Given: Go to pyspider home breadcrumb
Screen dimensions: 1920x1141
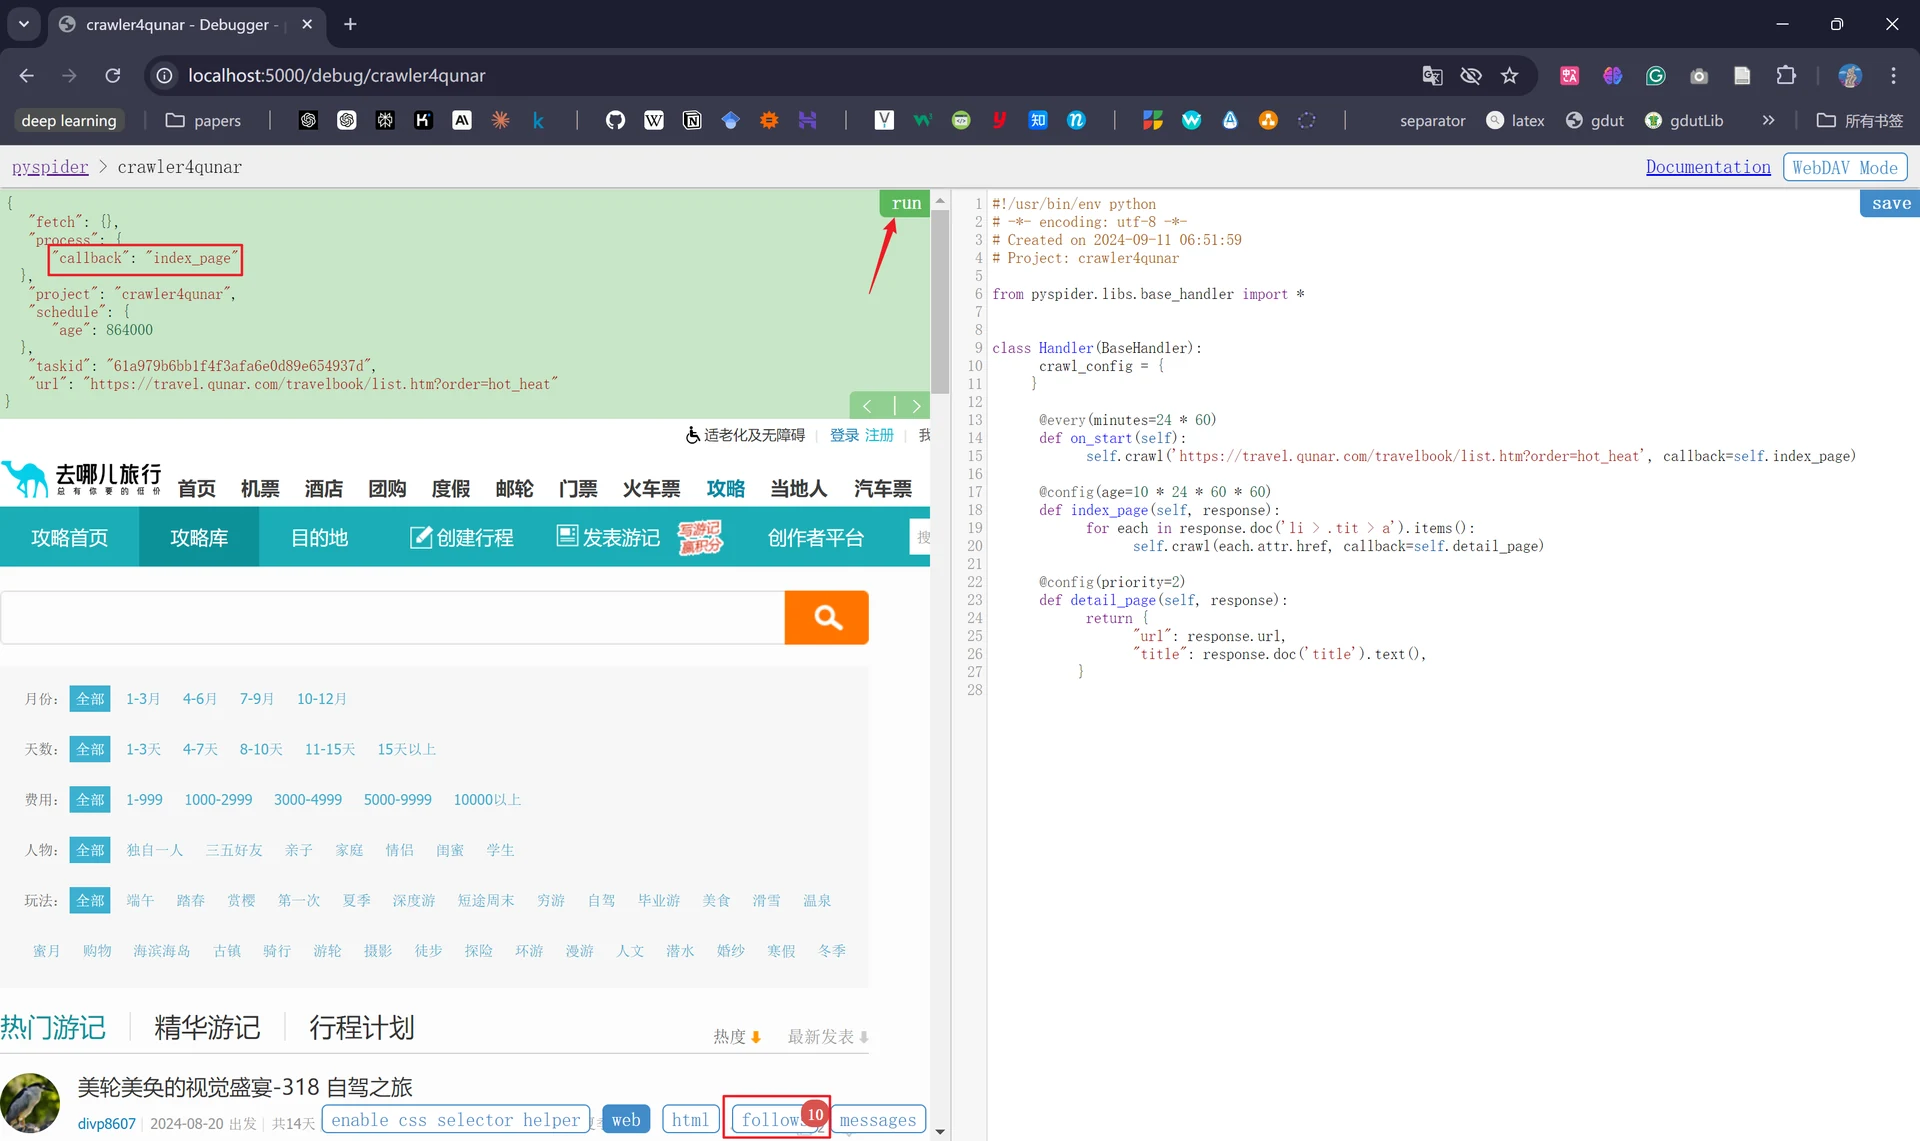Looking at the screenshot, I should pyautogui.click(x=50, y=167).
